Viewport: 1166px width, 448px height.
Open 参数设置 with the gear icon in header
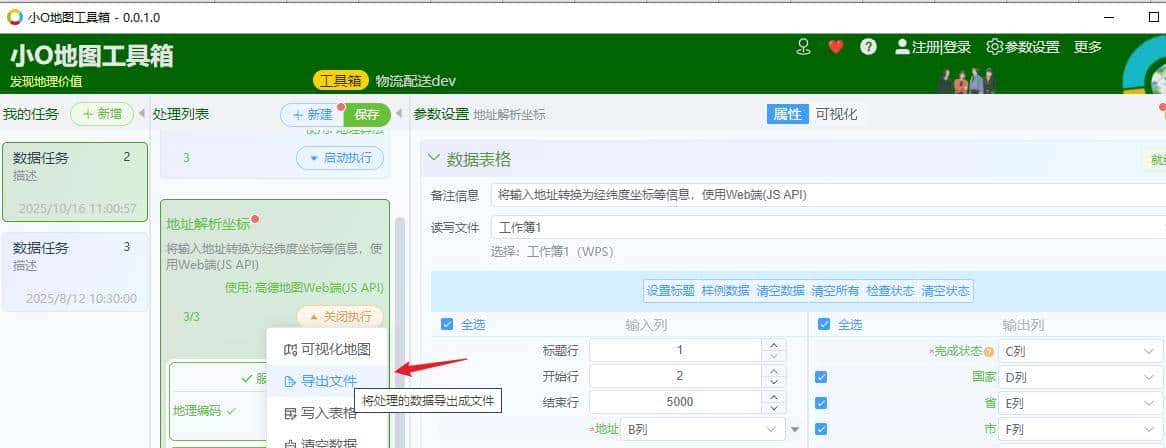[x=1023, y=47]
